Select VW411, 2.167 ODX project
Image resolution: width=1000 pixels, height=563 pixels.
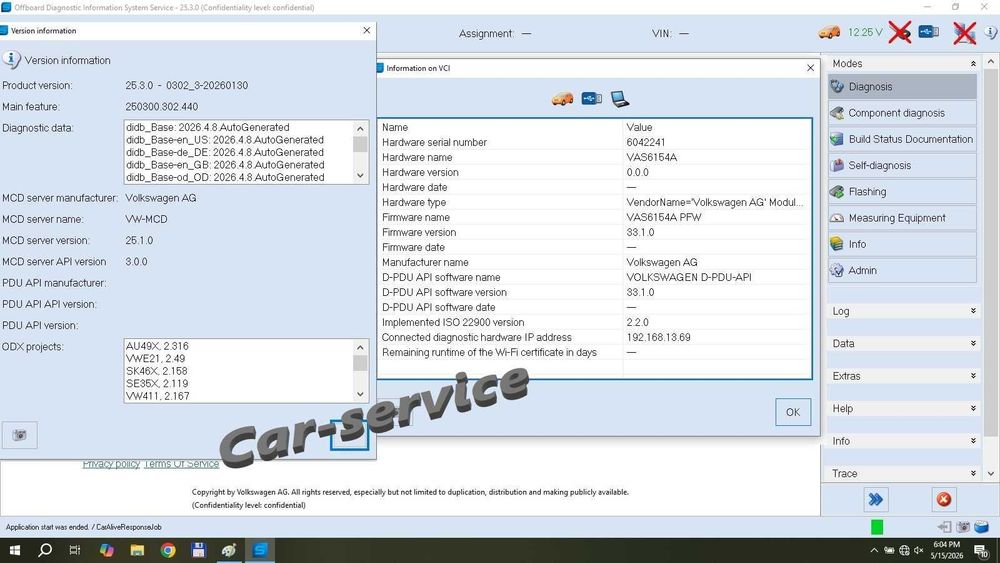[158, 396]
